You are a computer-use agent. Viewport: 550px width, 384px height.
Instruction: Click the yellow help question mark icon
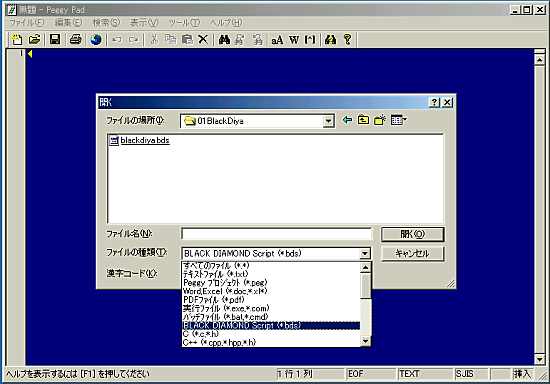tap(347, 39)
